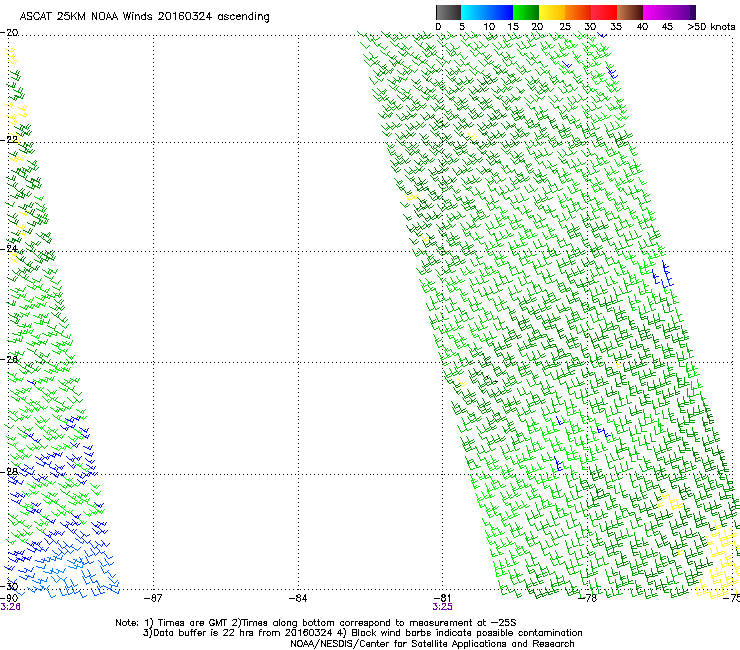Click the '25' label under the colorbar
740x650 pixels.
click(565, 27)
